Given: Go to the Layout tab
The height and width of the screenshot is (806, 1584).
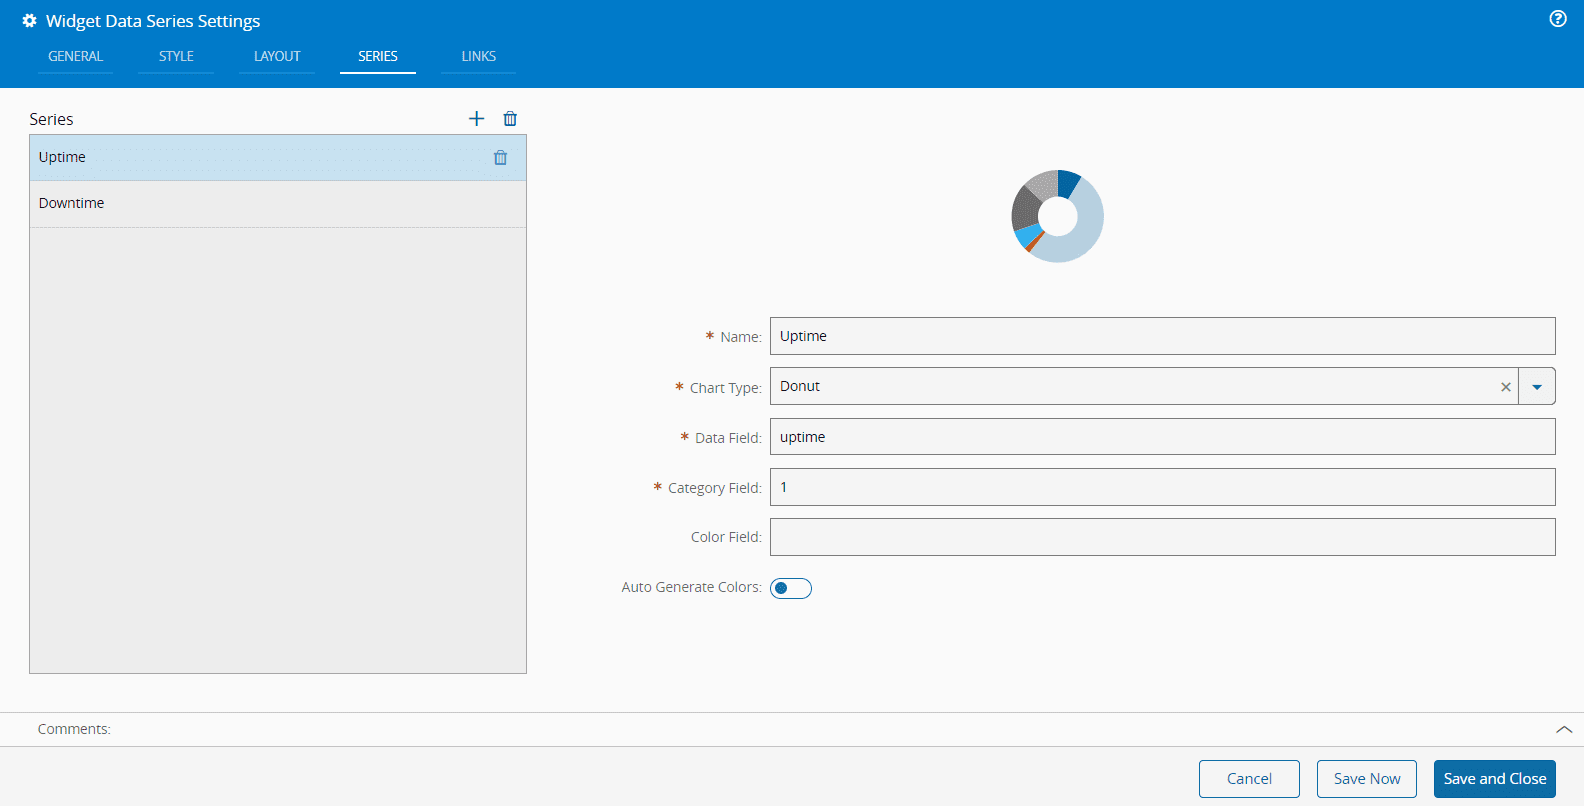Looking at the screenshot, I should click(x=277, y=57).
